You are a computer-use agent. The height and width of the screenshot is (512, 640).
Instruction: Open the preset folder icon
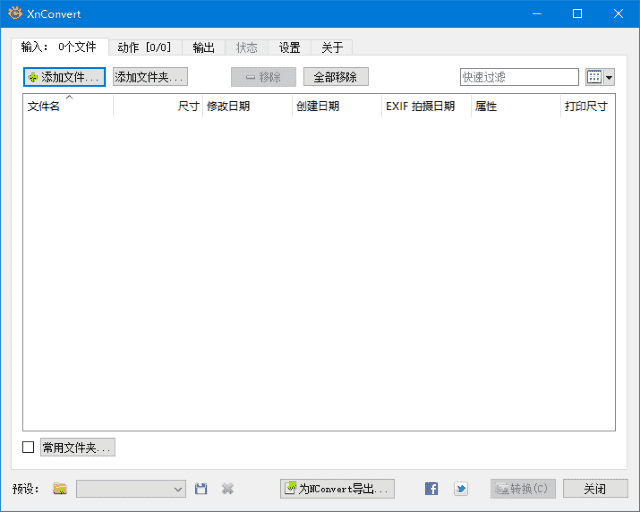click(60, 489)
